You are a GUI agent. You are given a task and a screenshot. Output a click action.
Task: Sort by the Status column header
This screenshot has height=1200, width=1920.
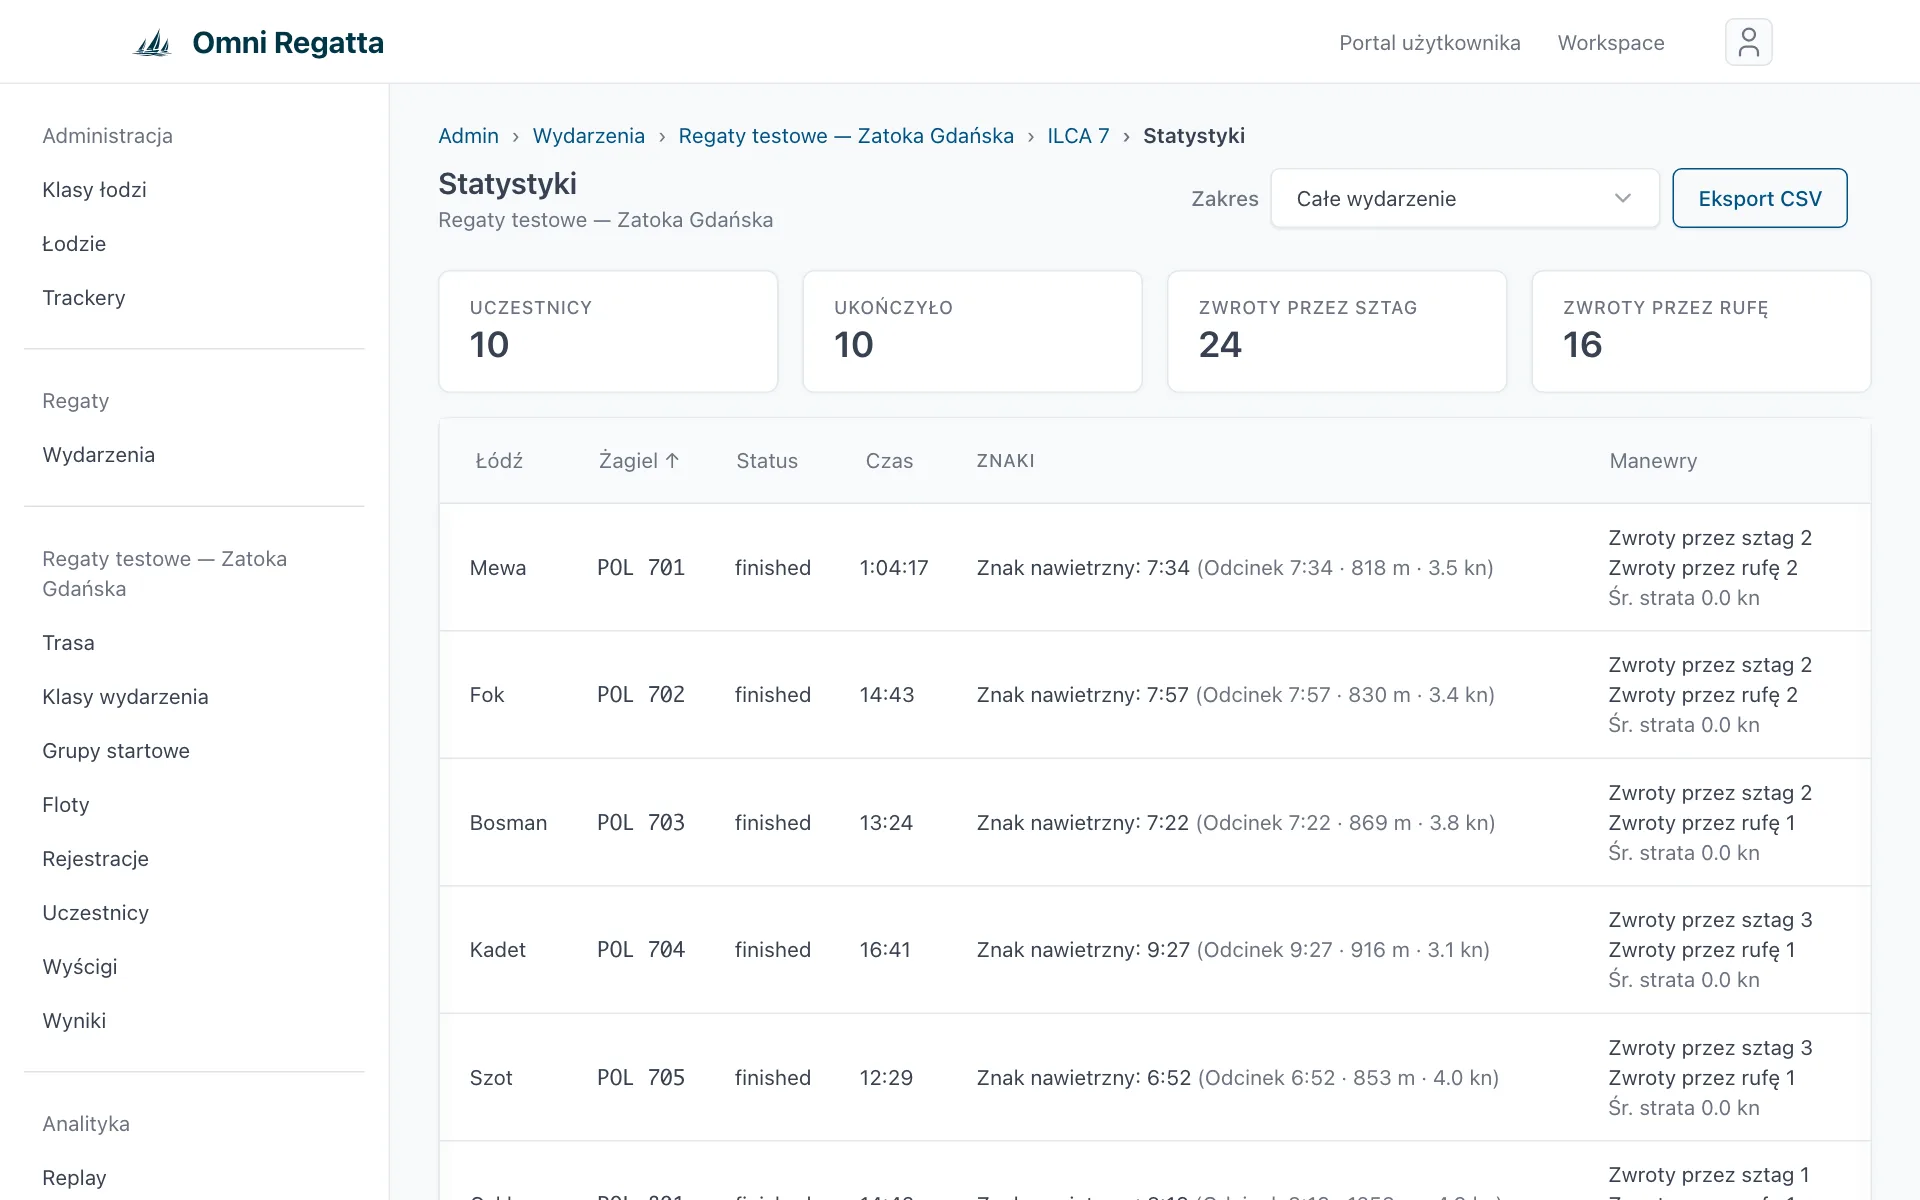pos(767,461)
